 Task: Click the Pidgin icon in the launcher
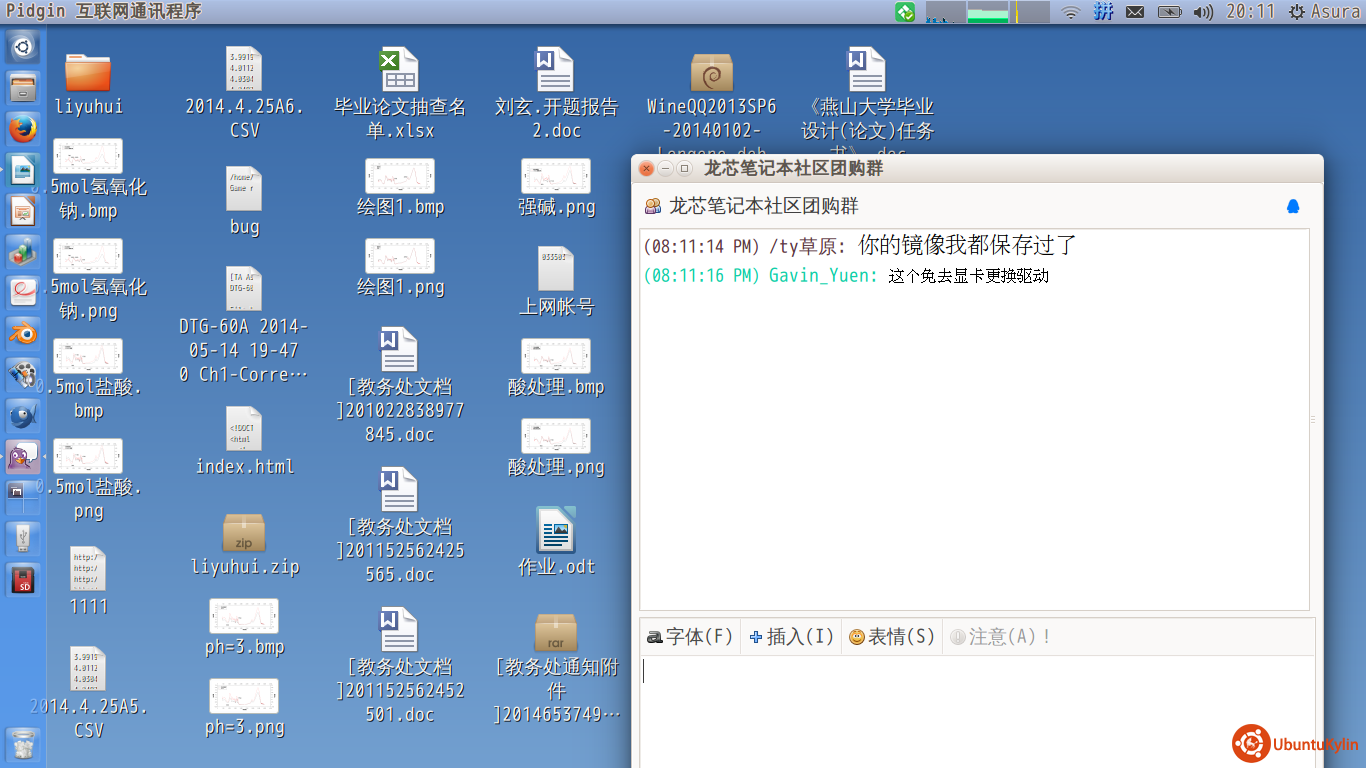pyautogui.click(x=23, y=456)
